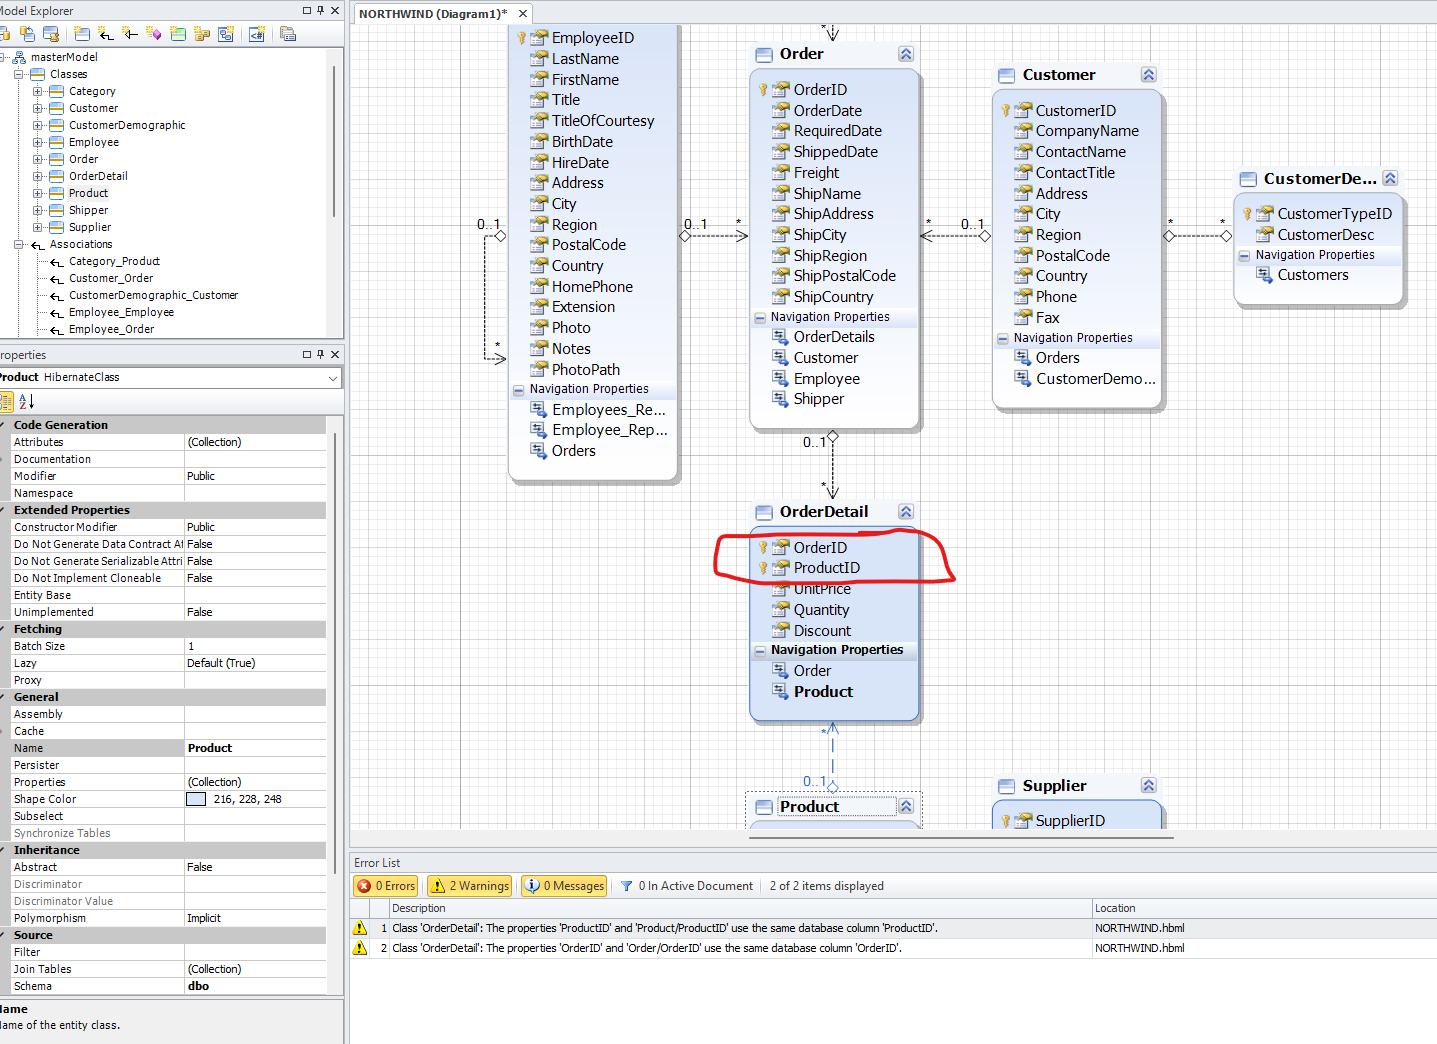The width and height of the screenshot is (1437, 1044).
Task: Click the Shape Color swatch
Action: [x=196, y=799]
